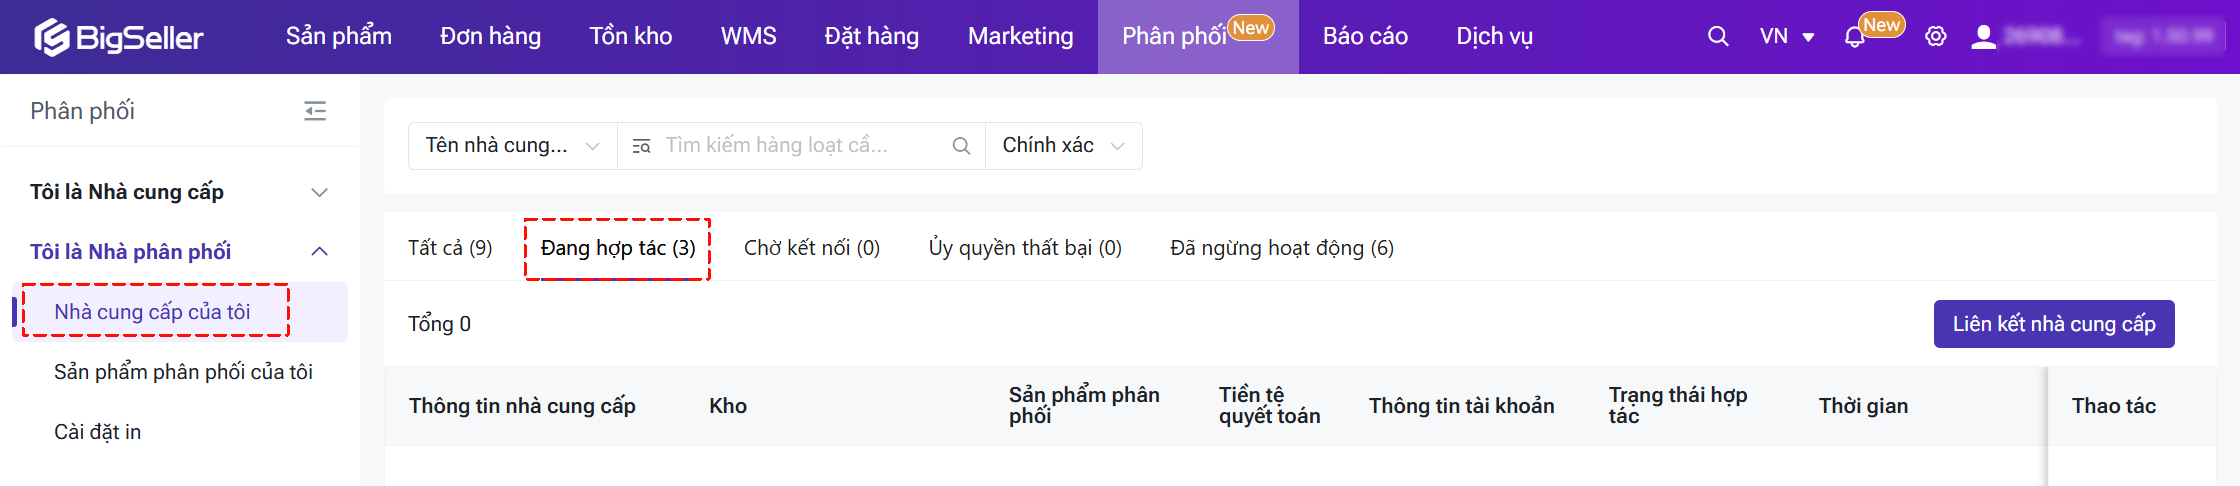This screenshot has width=2240, height=486.
Task: Switch to Đang hợp tác (3) tab
Action: tap(618, 248)
